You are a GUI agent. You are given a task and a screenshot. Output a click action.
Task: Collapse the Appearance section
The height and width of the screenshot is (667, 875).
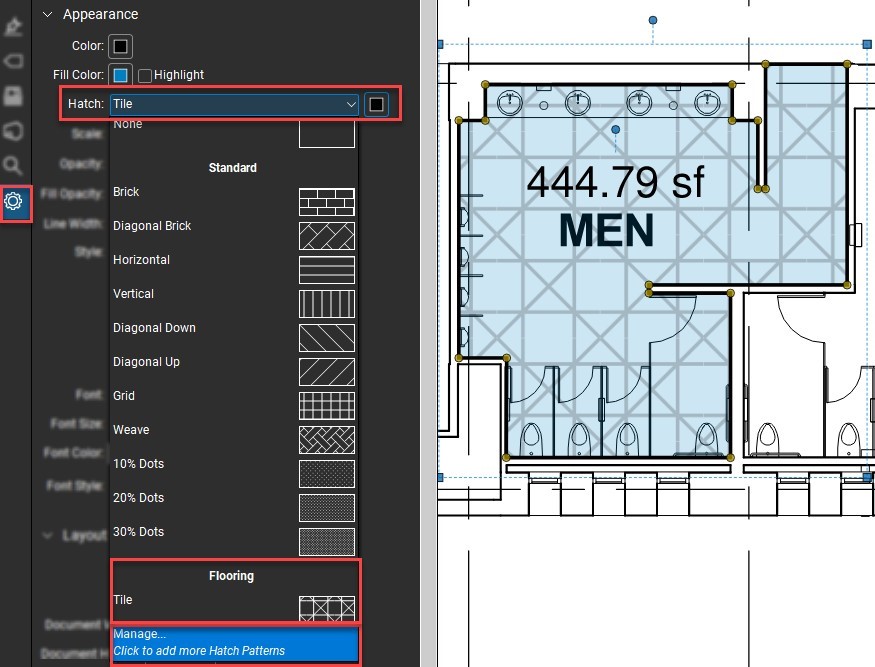coord(47,15)
